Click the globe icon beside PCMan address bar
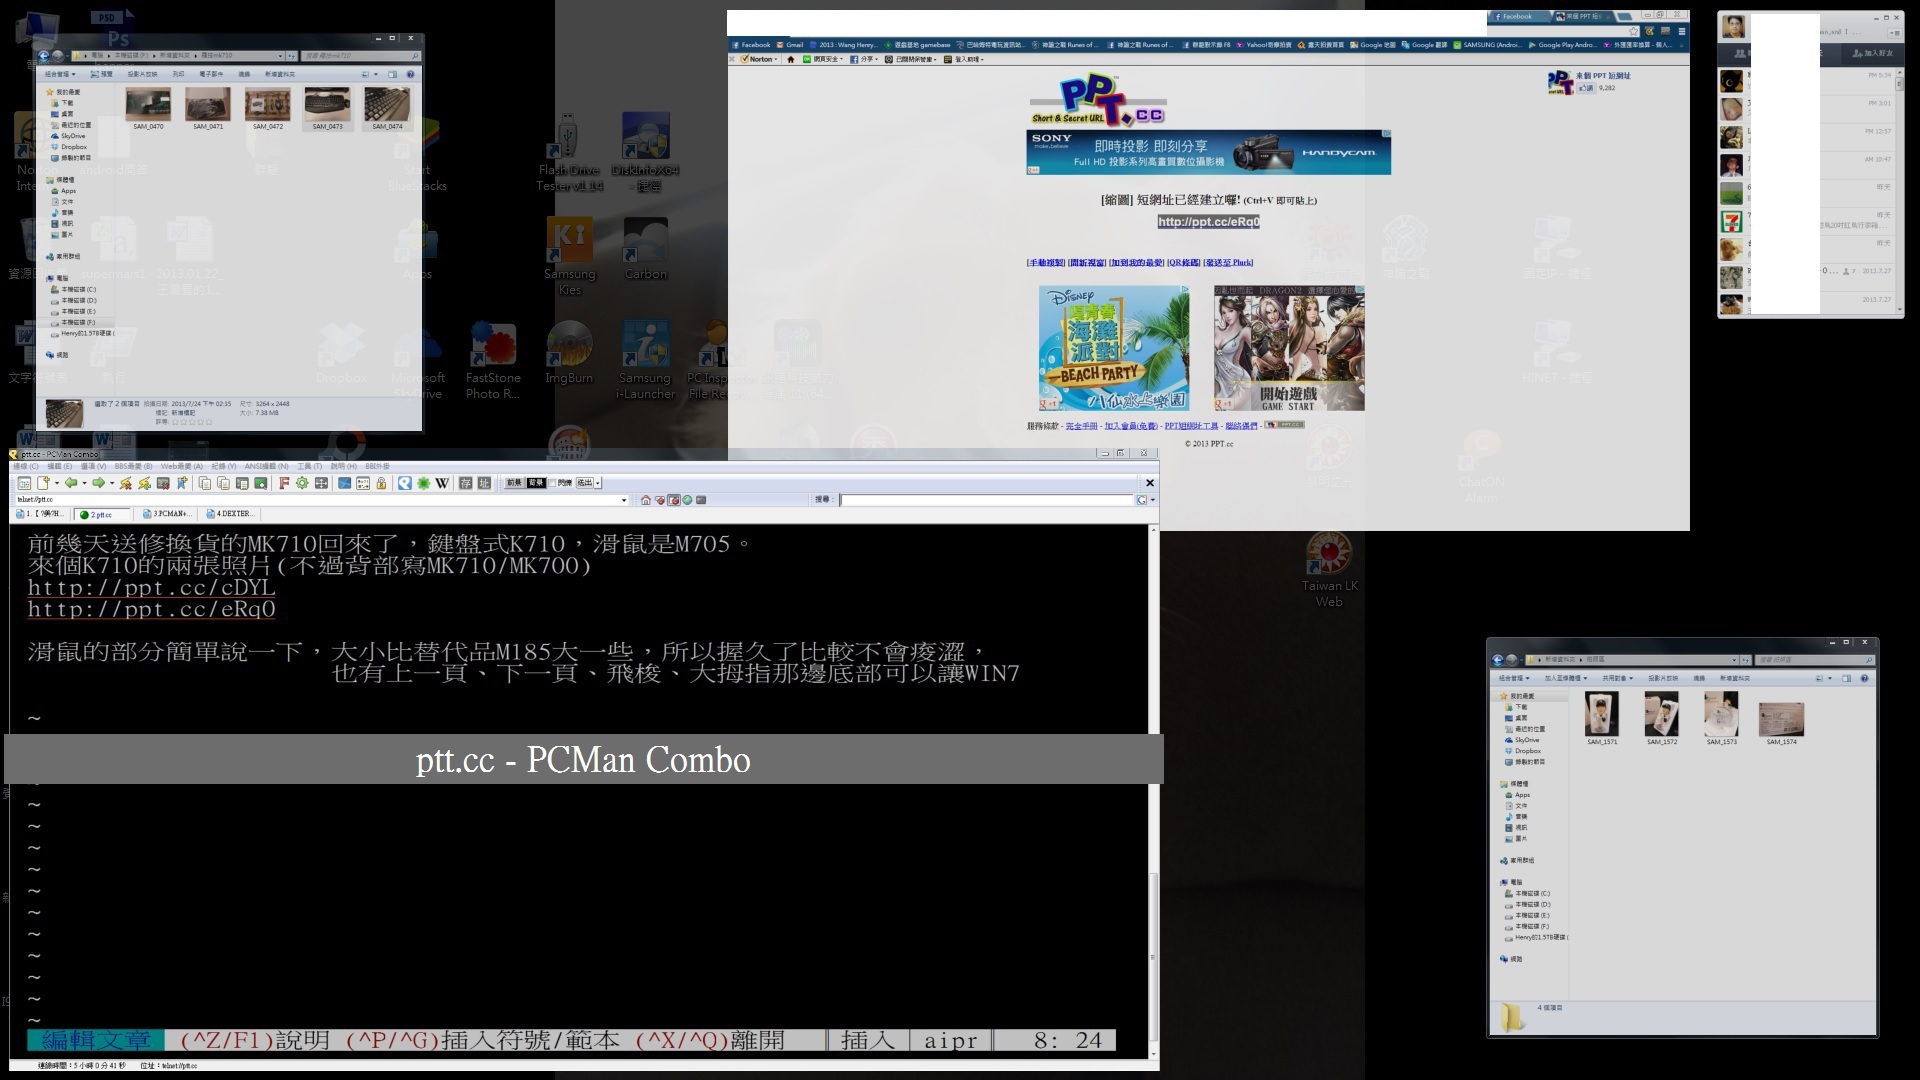 pos(687,500)
